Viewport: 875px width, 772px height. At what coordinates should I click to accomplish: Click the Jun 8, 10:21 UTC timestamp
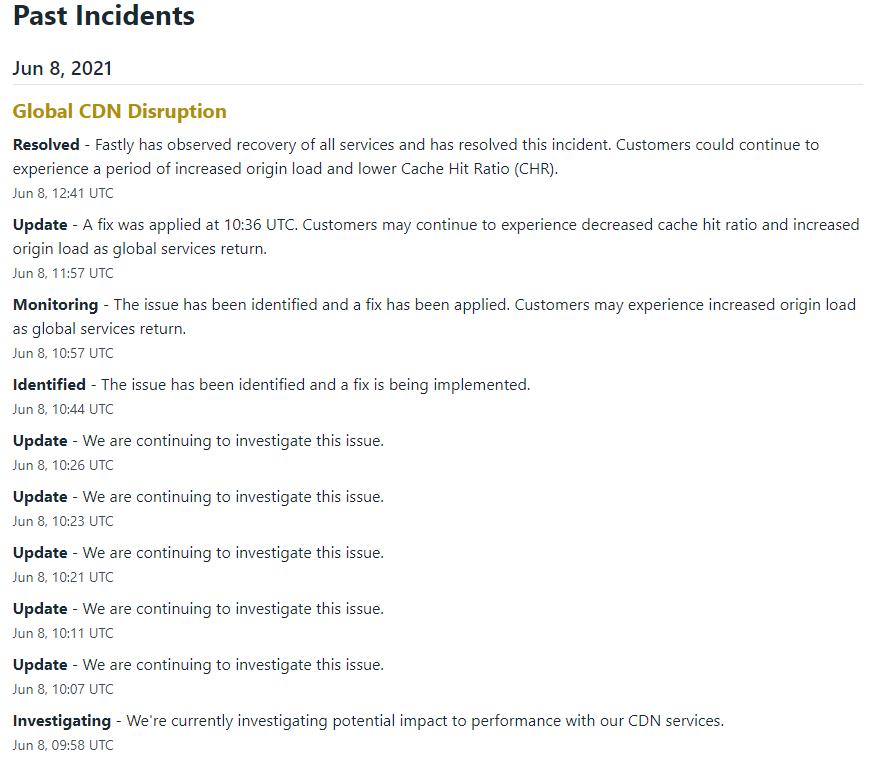[63, 577]
